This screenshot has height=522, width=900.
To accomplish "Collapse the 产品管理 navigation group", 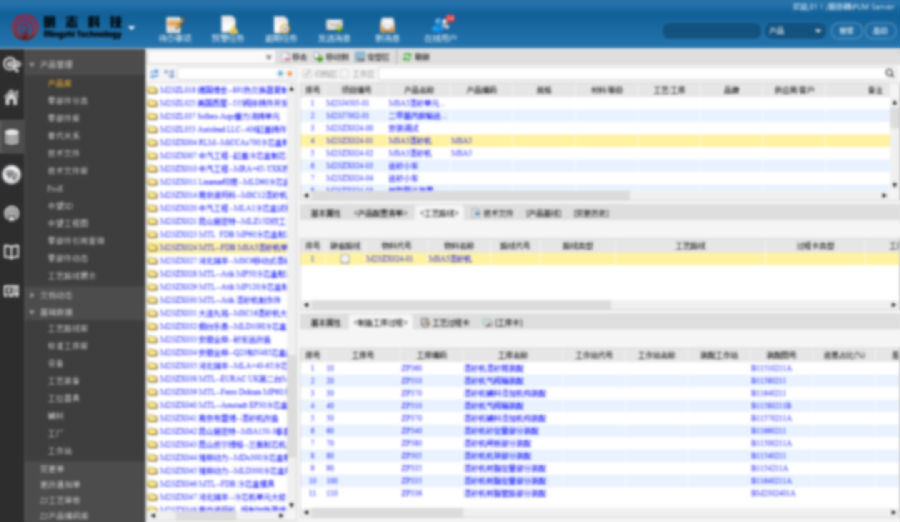I will [32, 64].
